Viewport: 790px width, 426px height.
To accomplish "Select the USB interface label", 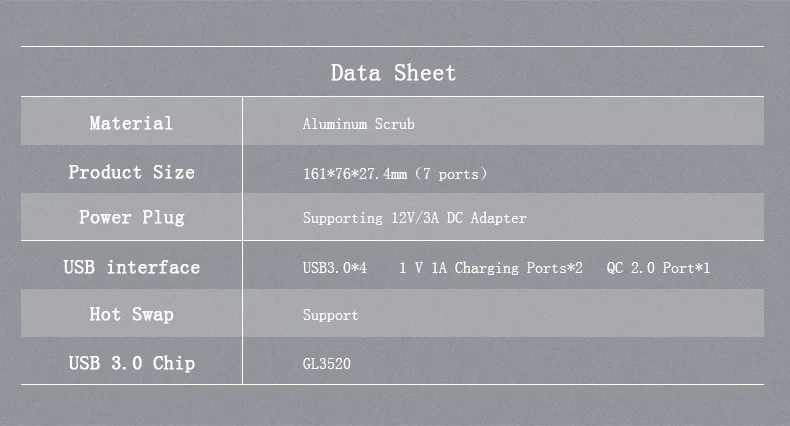I will coord(131,267).
